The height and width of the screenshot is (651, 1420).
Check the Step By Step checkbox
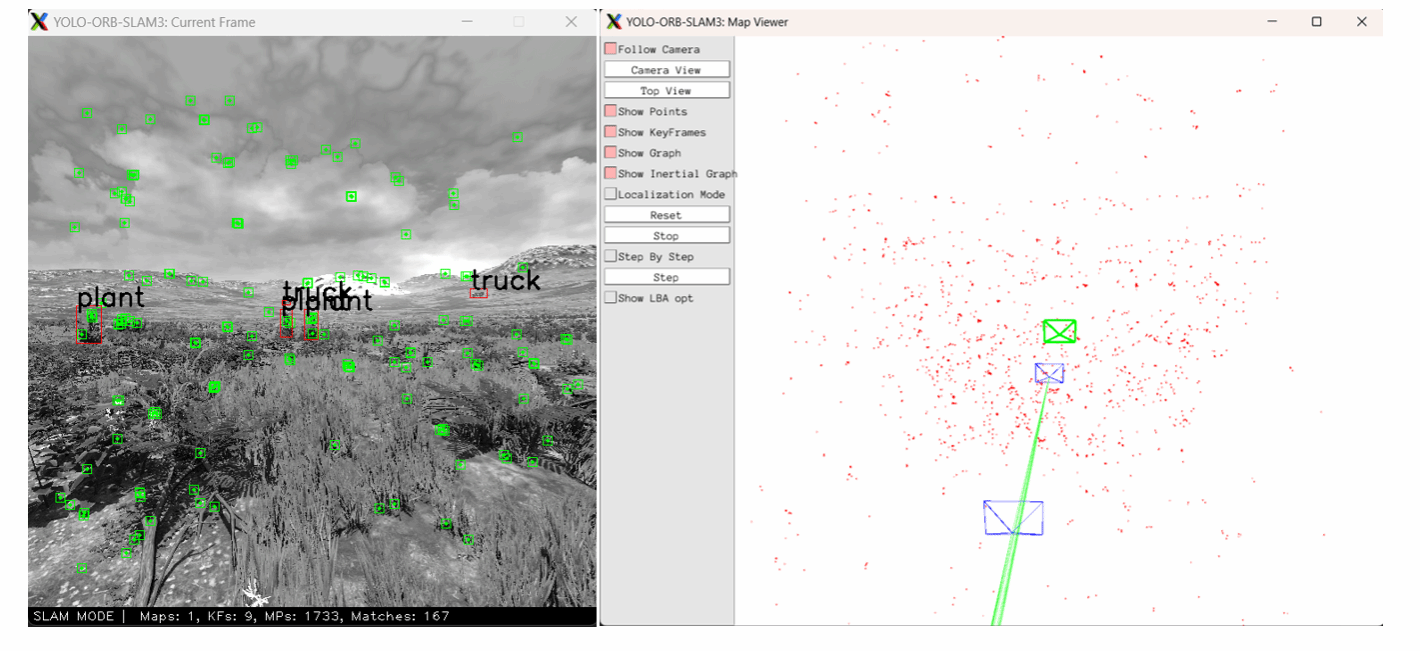(611, 257)
